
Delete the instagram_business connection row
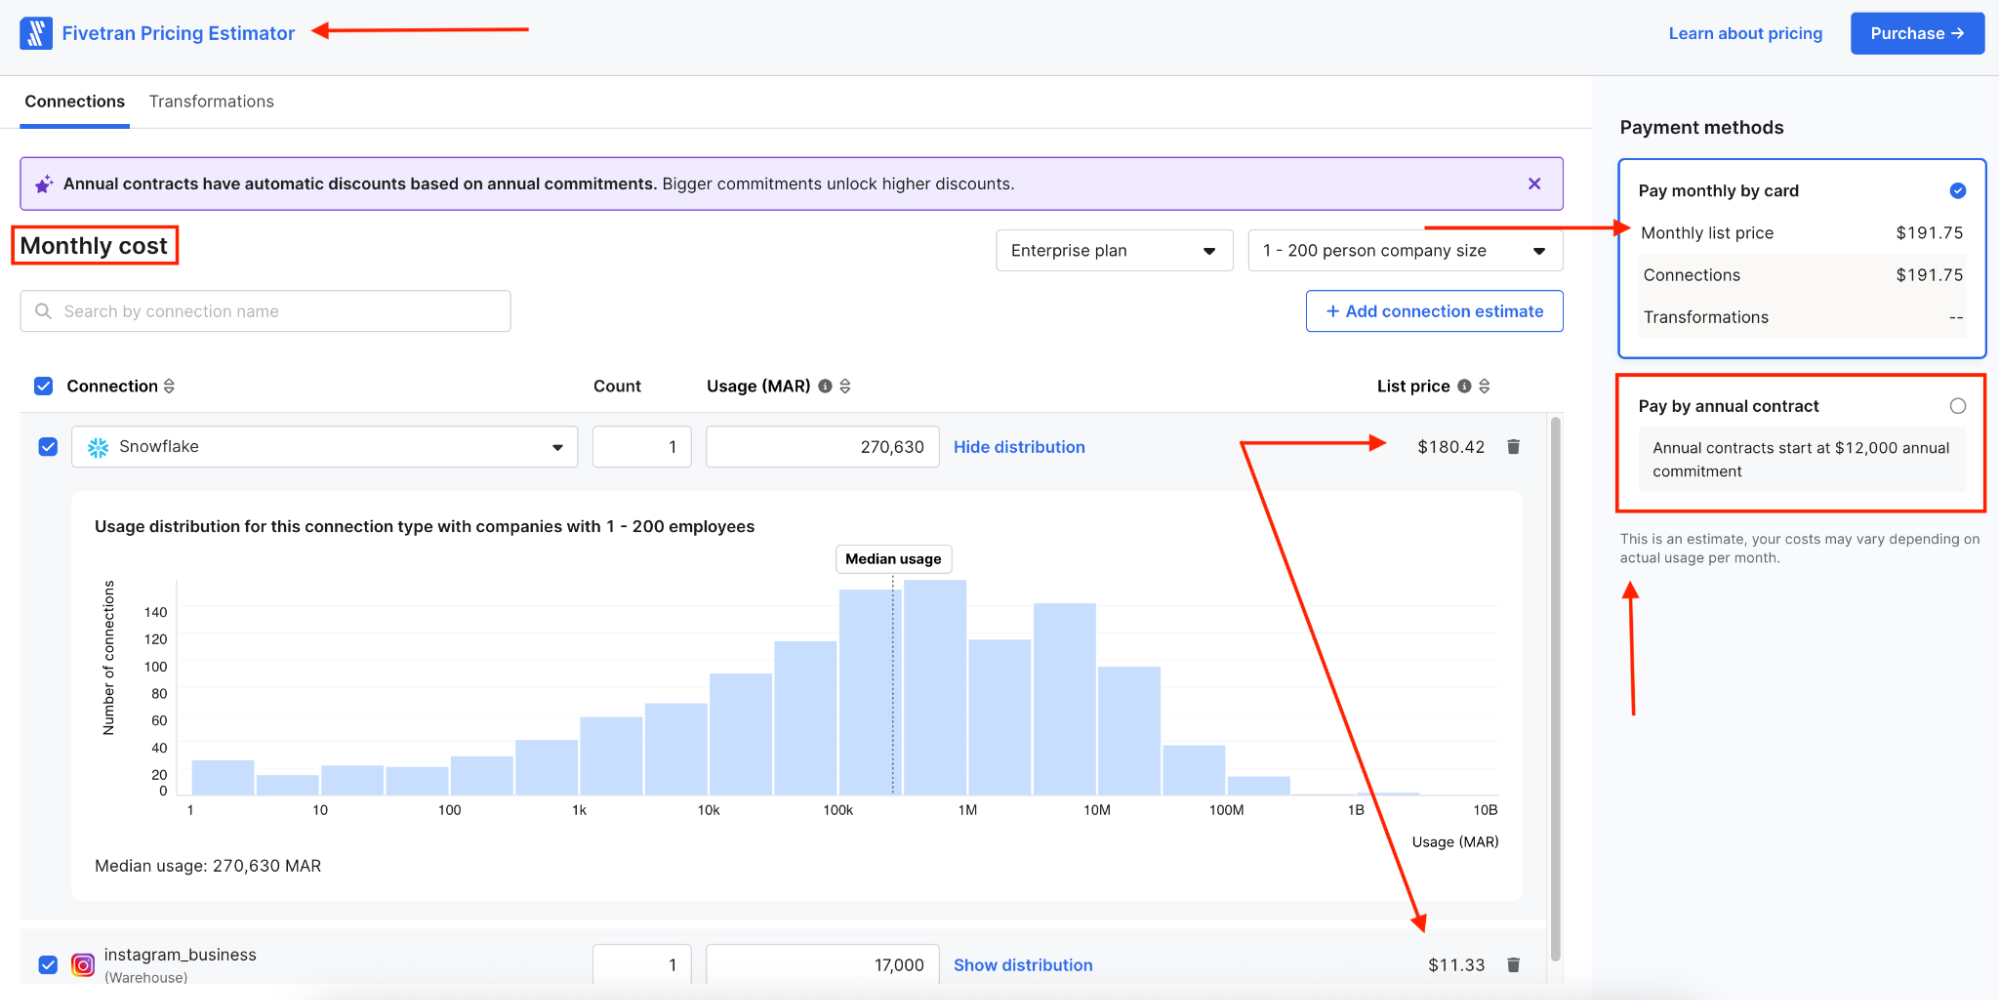1513,965
